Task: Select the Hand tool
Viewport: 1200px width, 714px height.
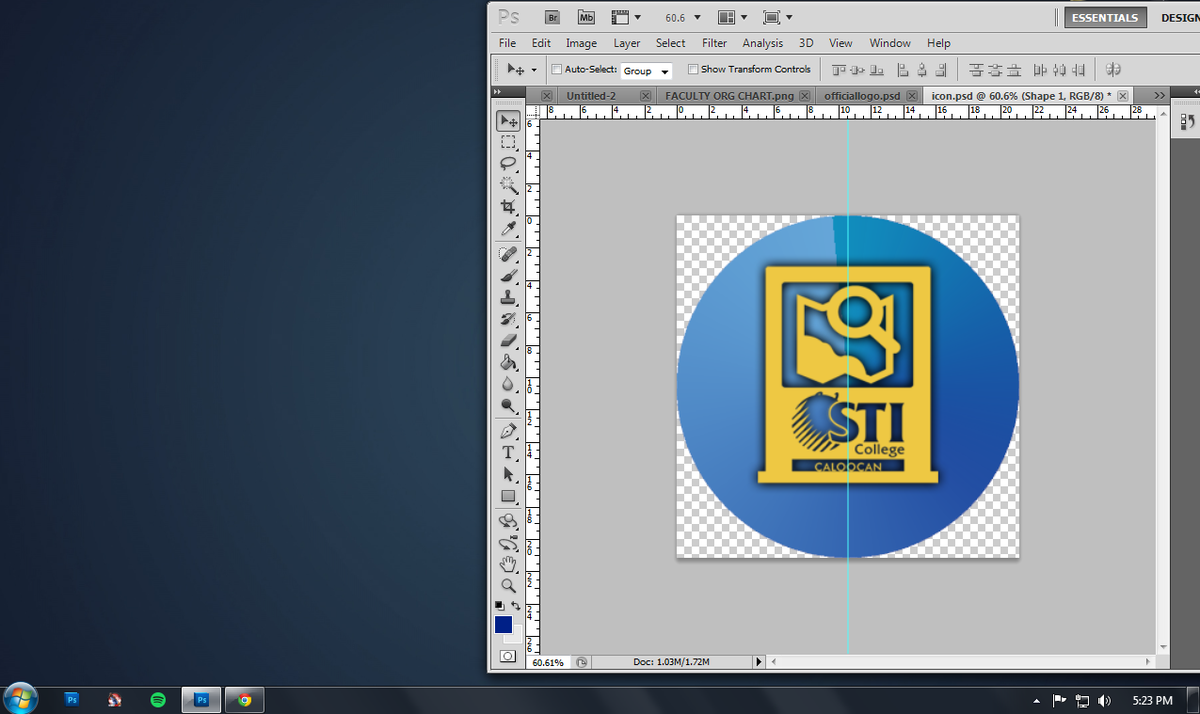Action: (509, 564)
